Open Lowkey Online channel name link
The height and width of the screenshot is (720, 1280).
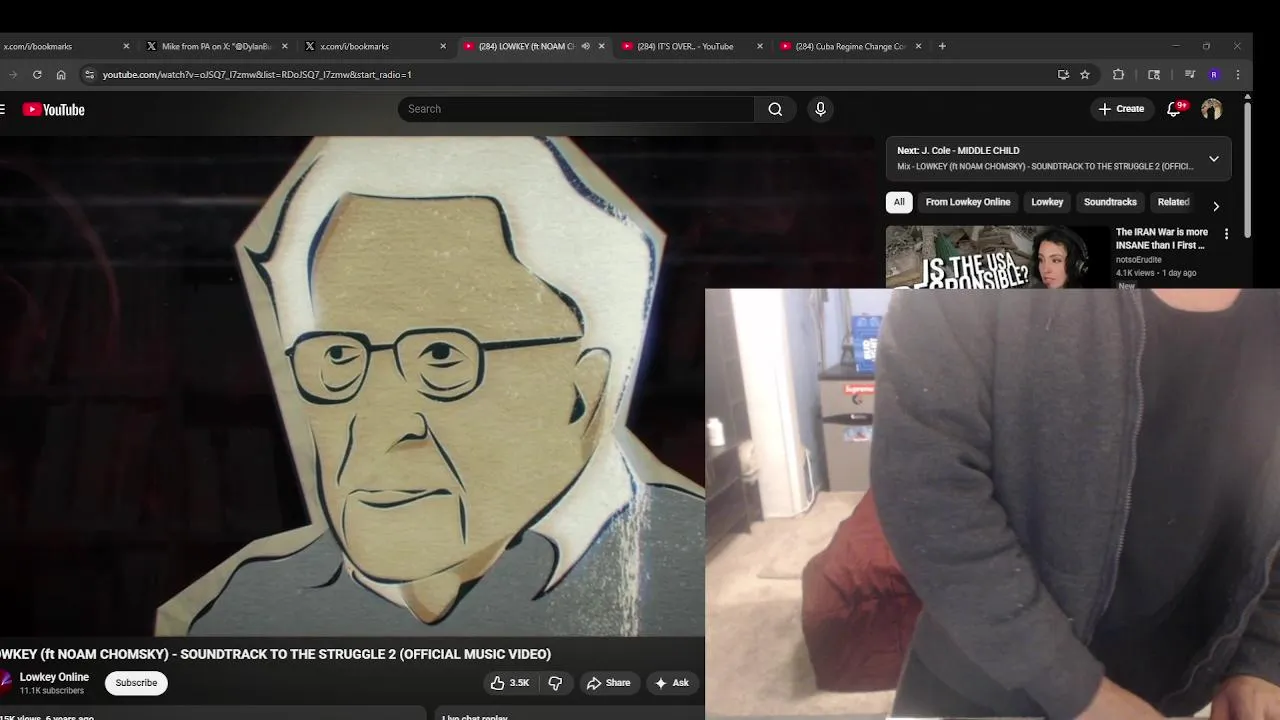click(x=54, y=677)
